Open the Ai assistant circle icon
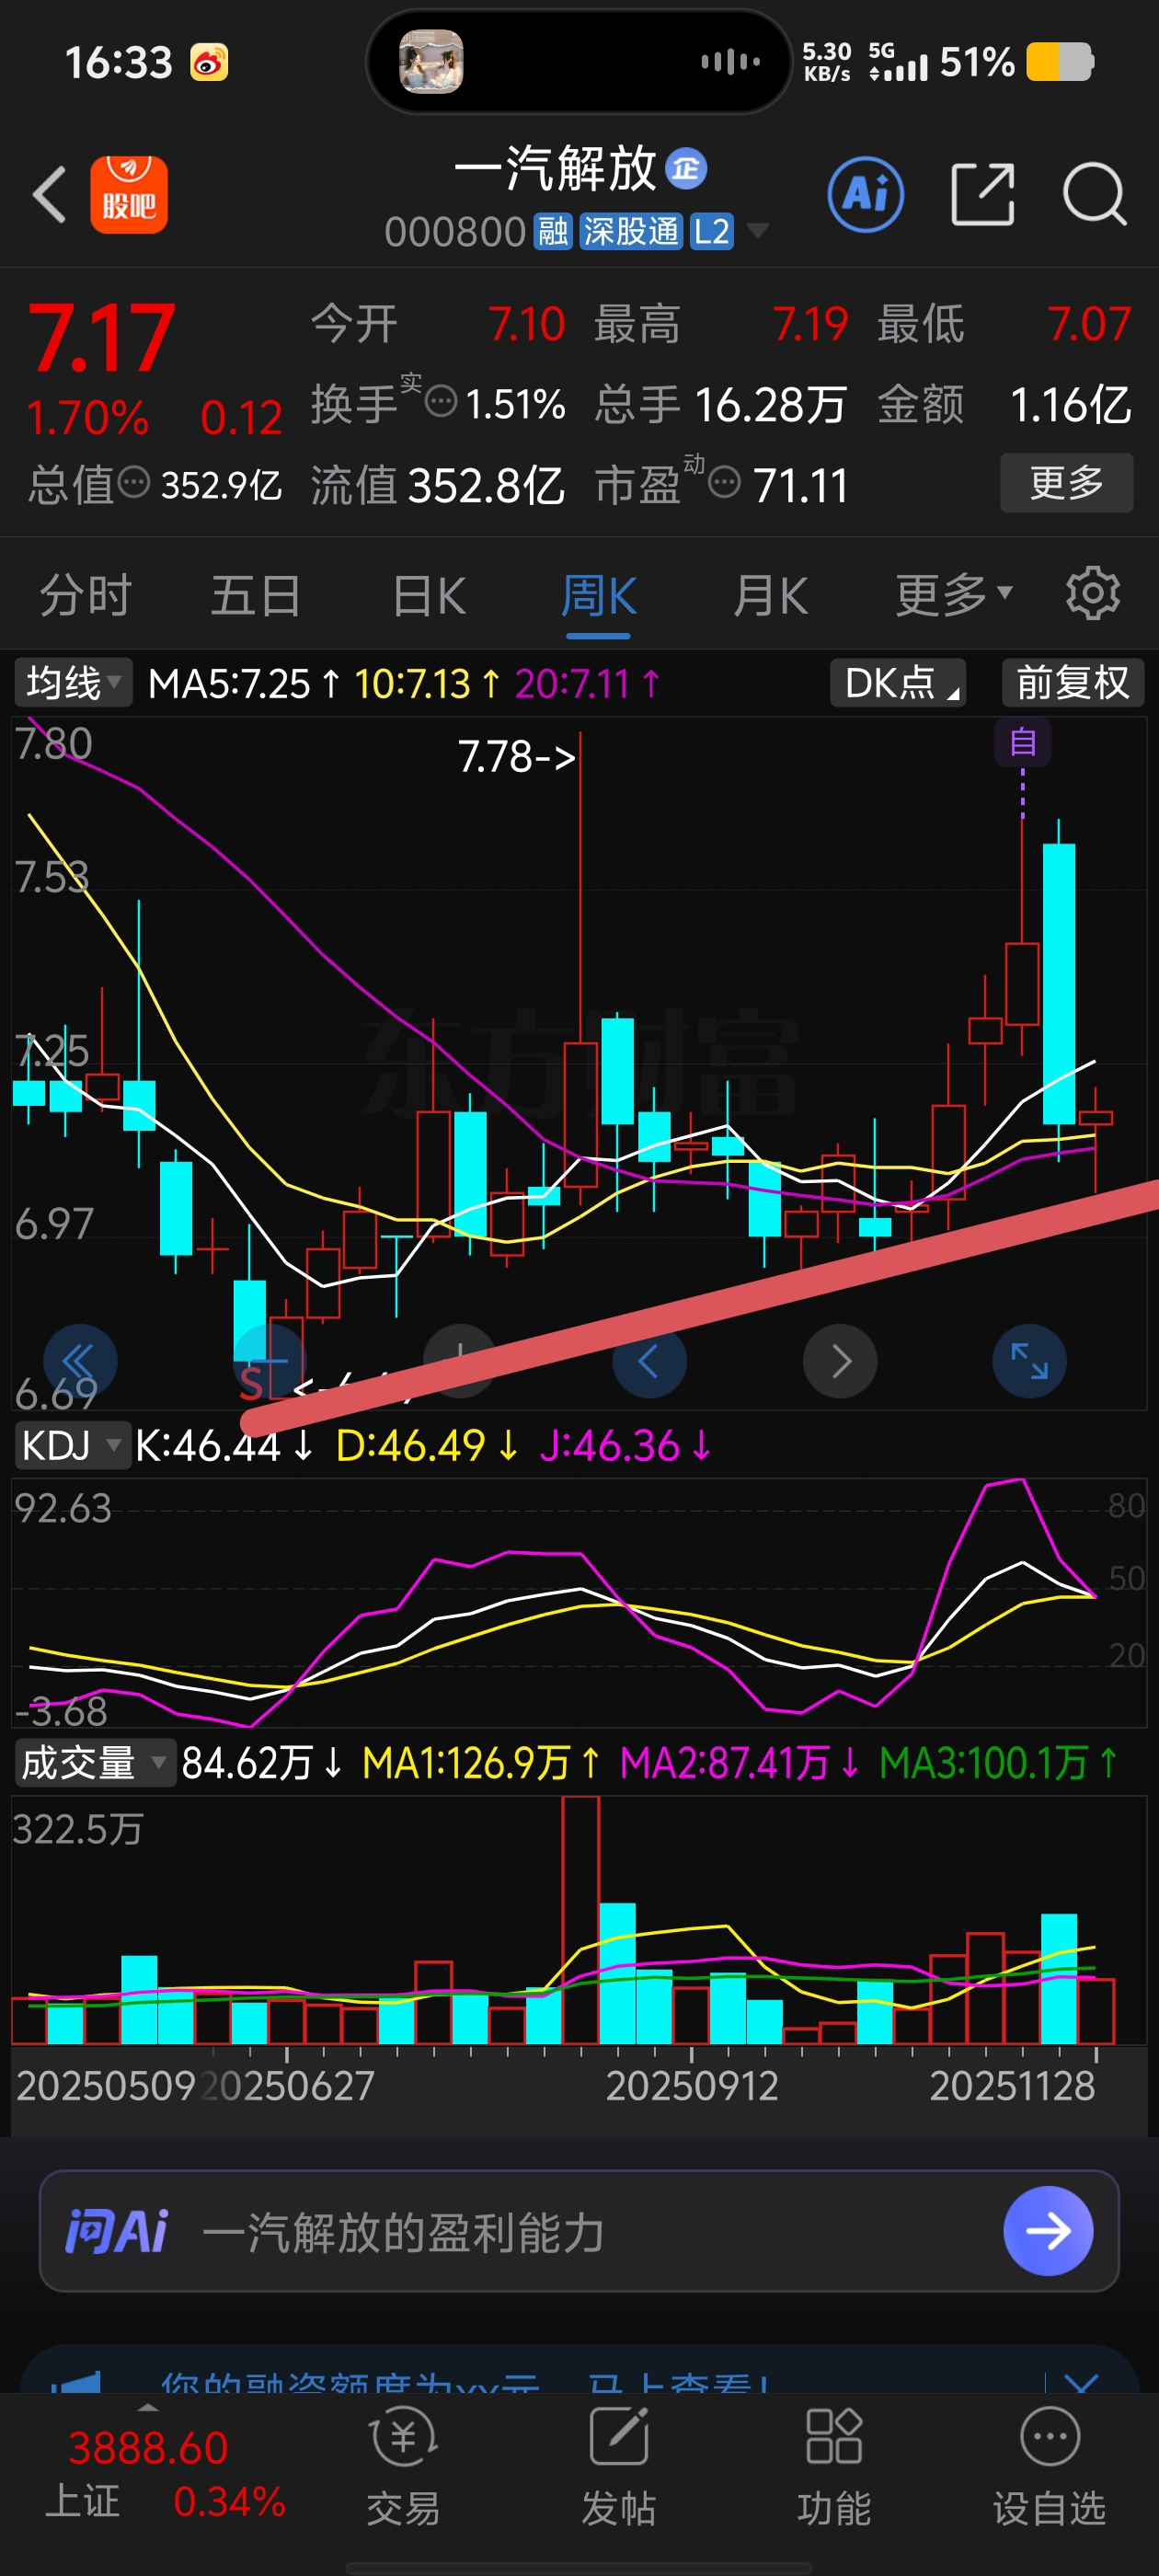1159x2576 pixels. click(x=866, y=194)
